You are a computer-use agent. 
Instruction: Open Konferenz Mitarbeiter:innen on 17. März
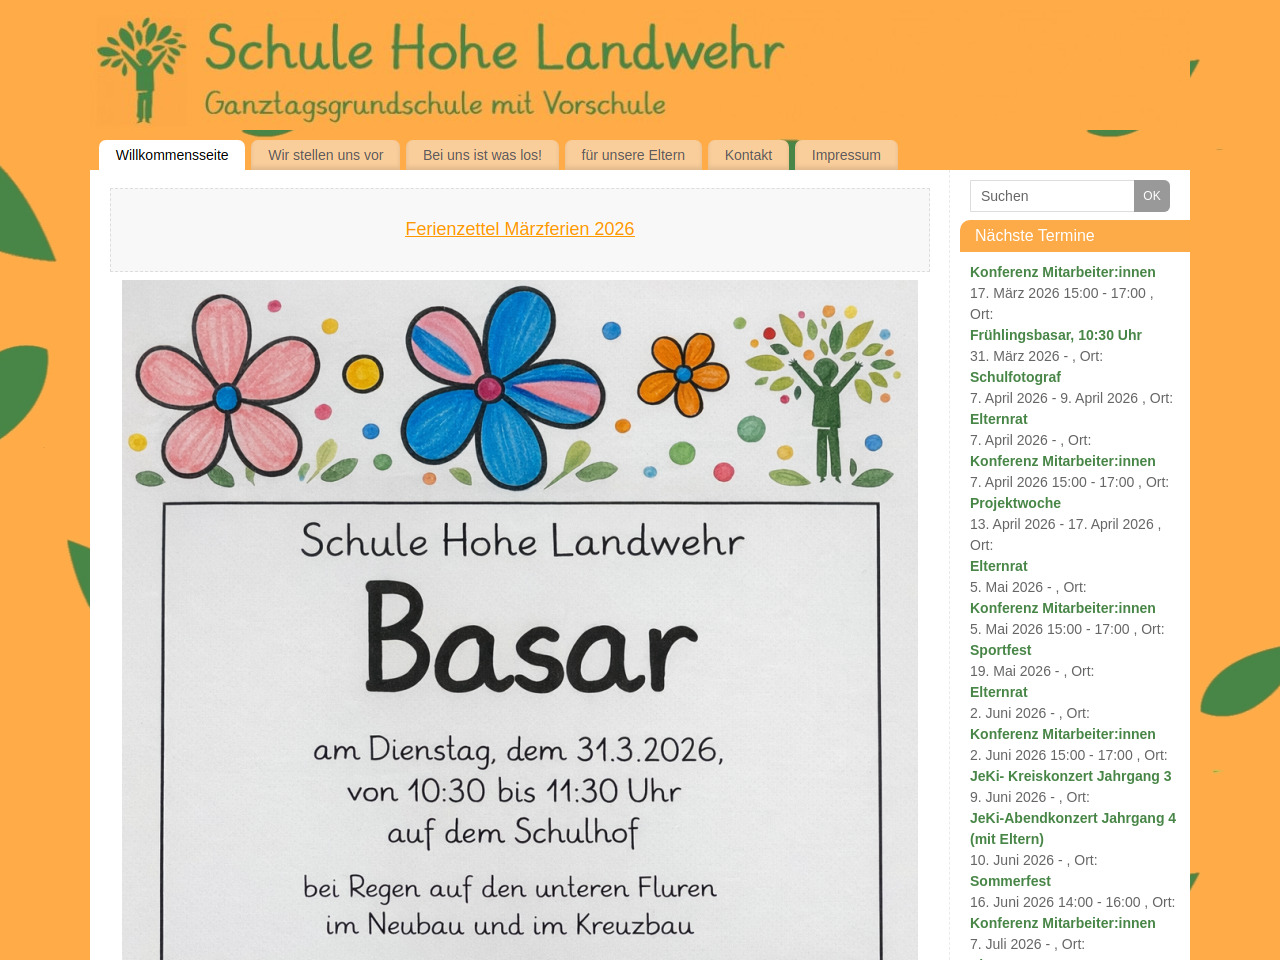coord(1062,272)
